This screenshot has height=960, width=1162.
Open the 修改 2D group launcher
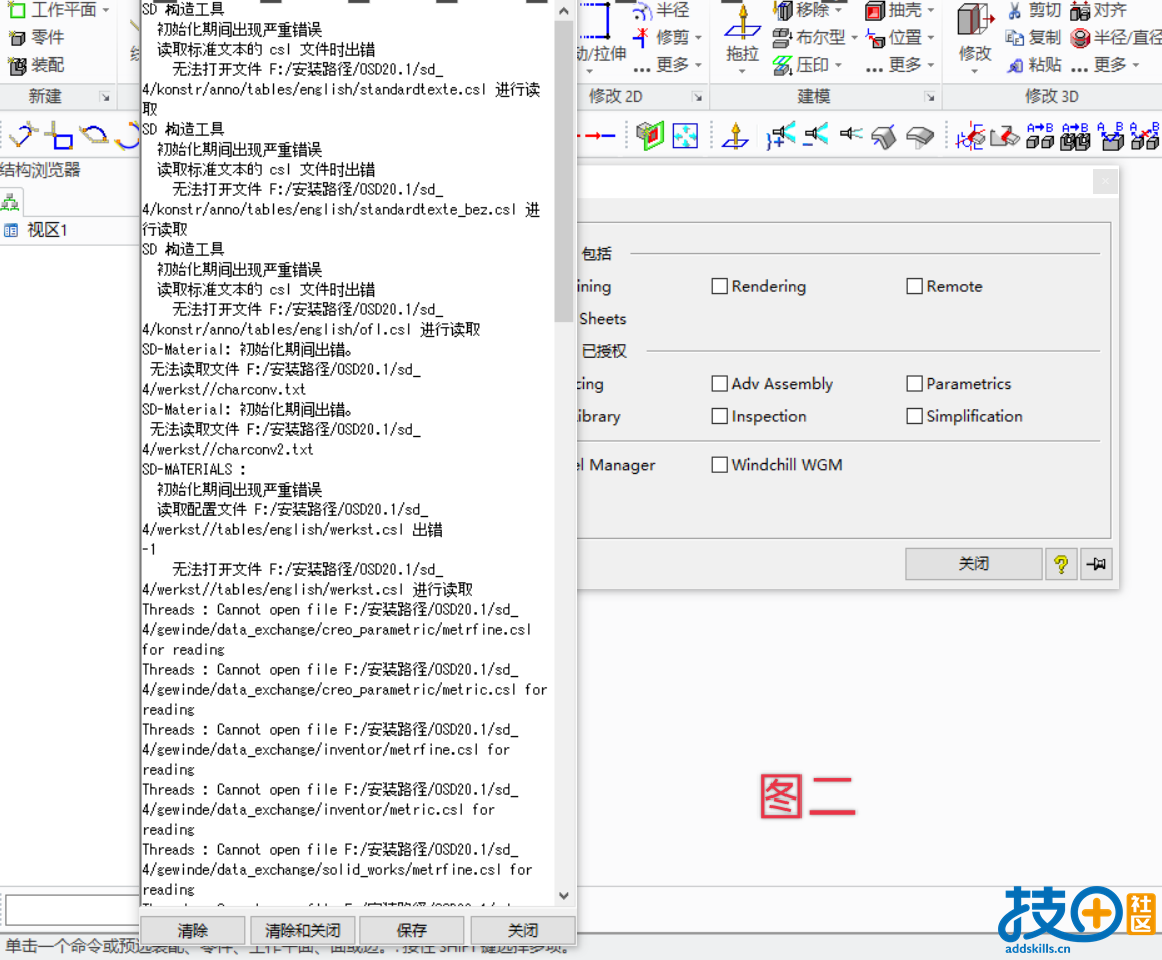697,97
